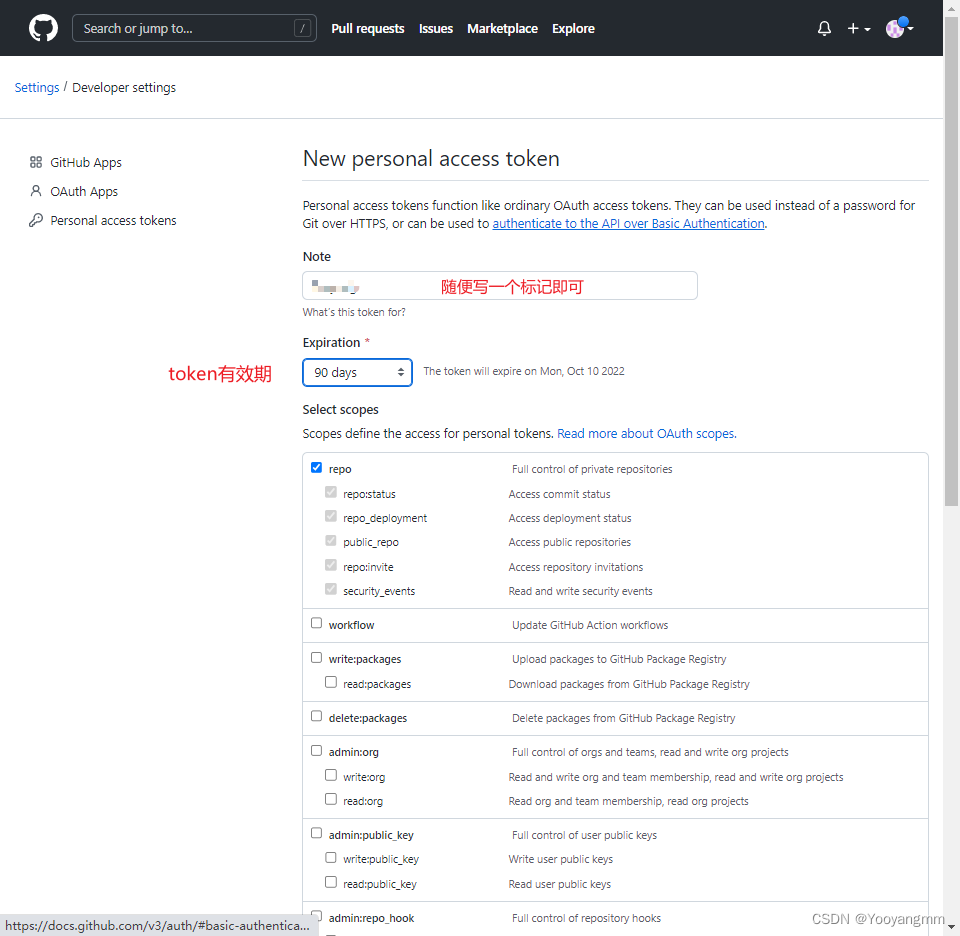Toggle the repo:invite checkbox
960x936 pixels.
331,565
